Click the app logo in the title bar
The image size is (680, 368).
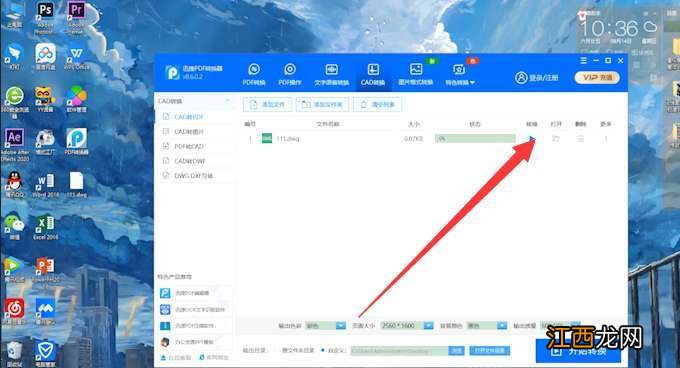coord(172,72)
